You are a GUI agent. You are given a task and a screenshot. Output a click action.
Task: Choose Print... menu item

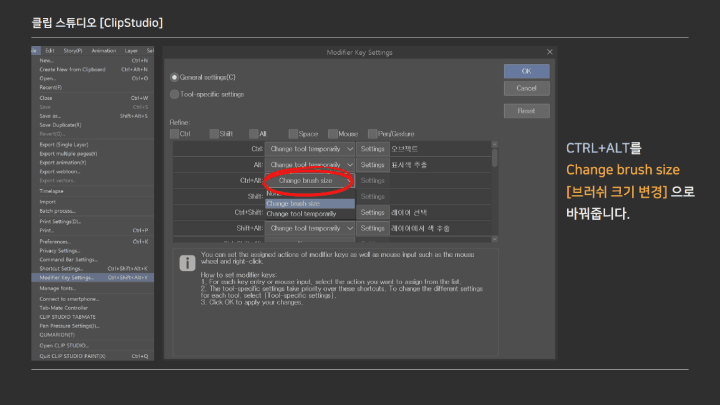pos(93,231)
